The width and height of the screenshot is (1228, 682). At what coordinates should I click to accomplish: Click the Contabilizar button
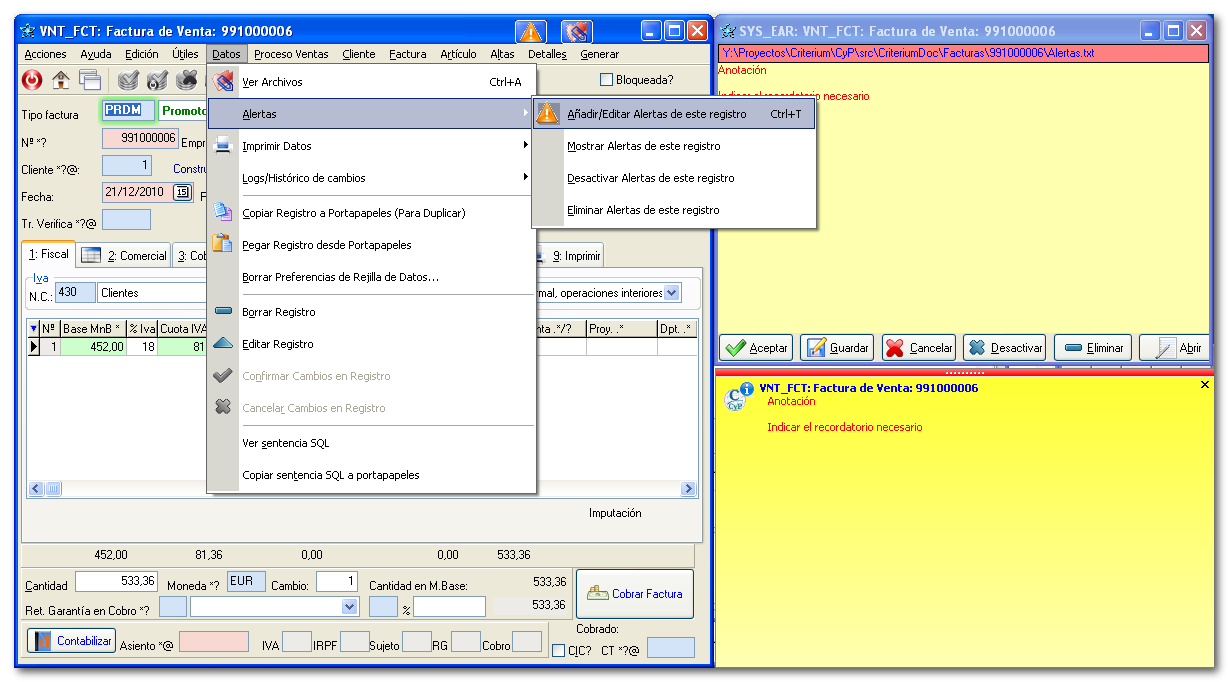(71, 641)
